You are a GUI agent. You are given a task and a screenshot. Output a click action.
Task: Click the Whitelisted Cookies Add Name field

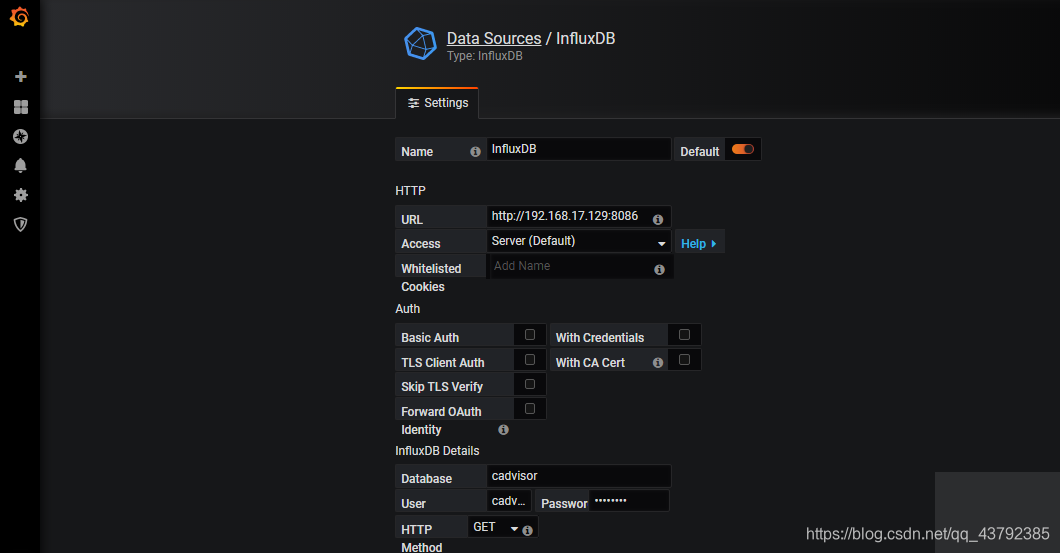click(x=580, y=266)
